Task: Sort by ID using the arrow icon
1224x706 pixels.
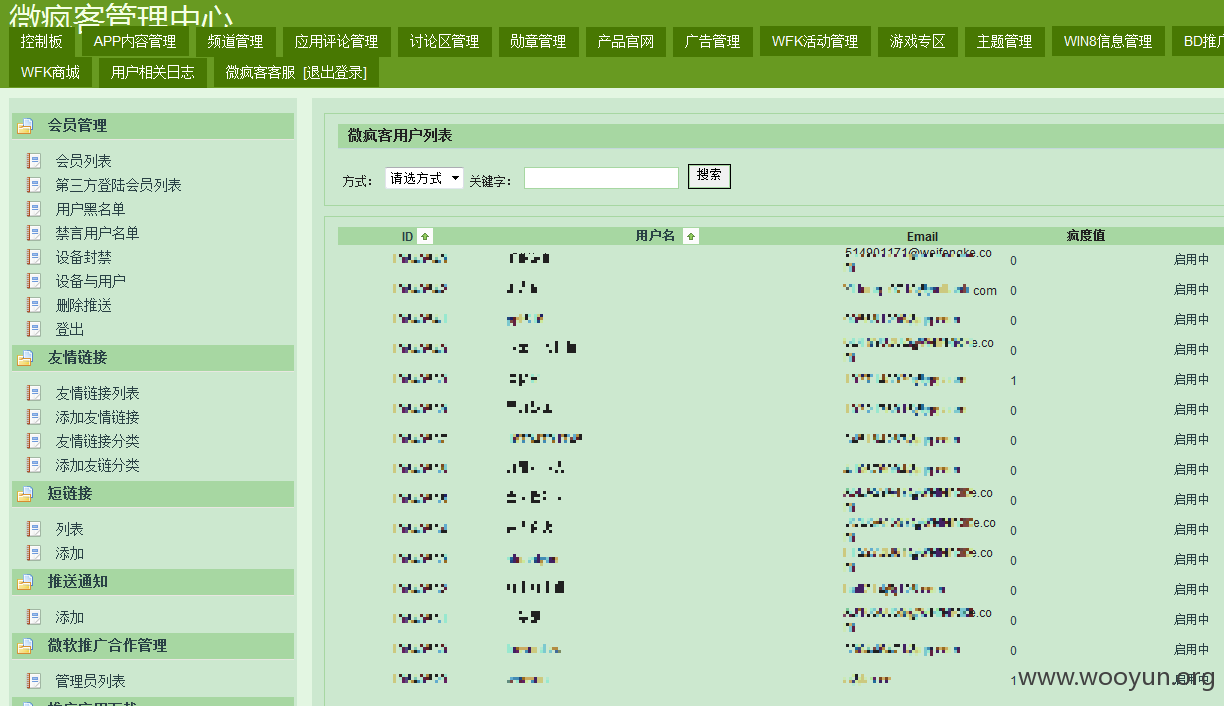Action: coord(425,236)
